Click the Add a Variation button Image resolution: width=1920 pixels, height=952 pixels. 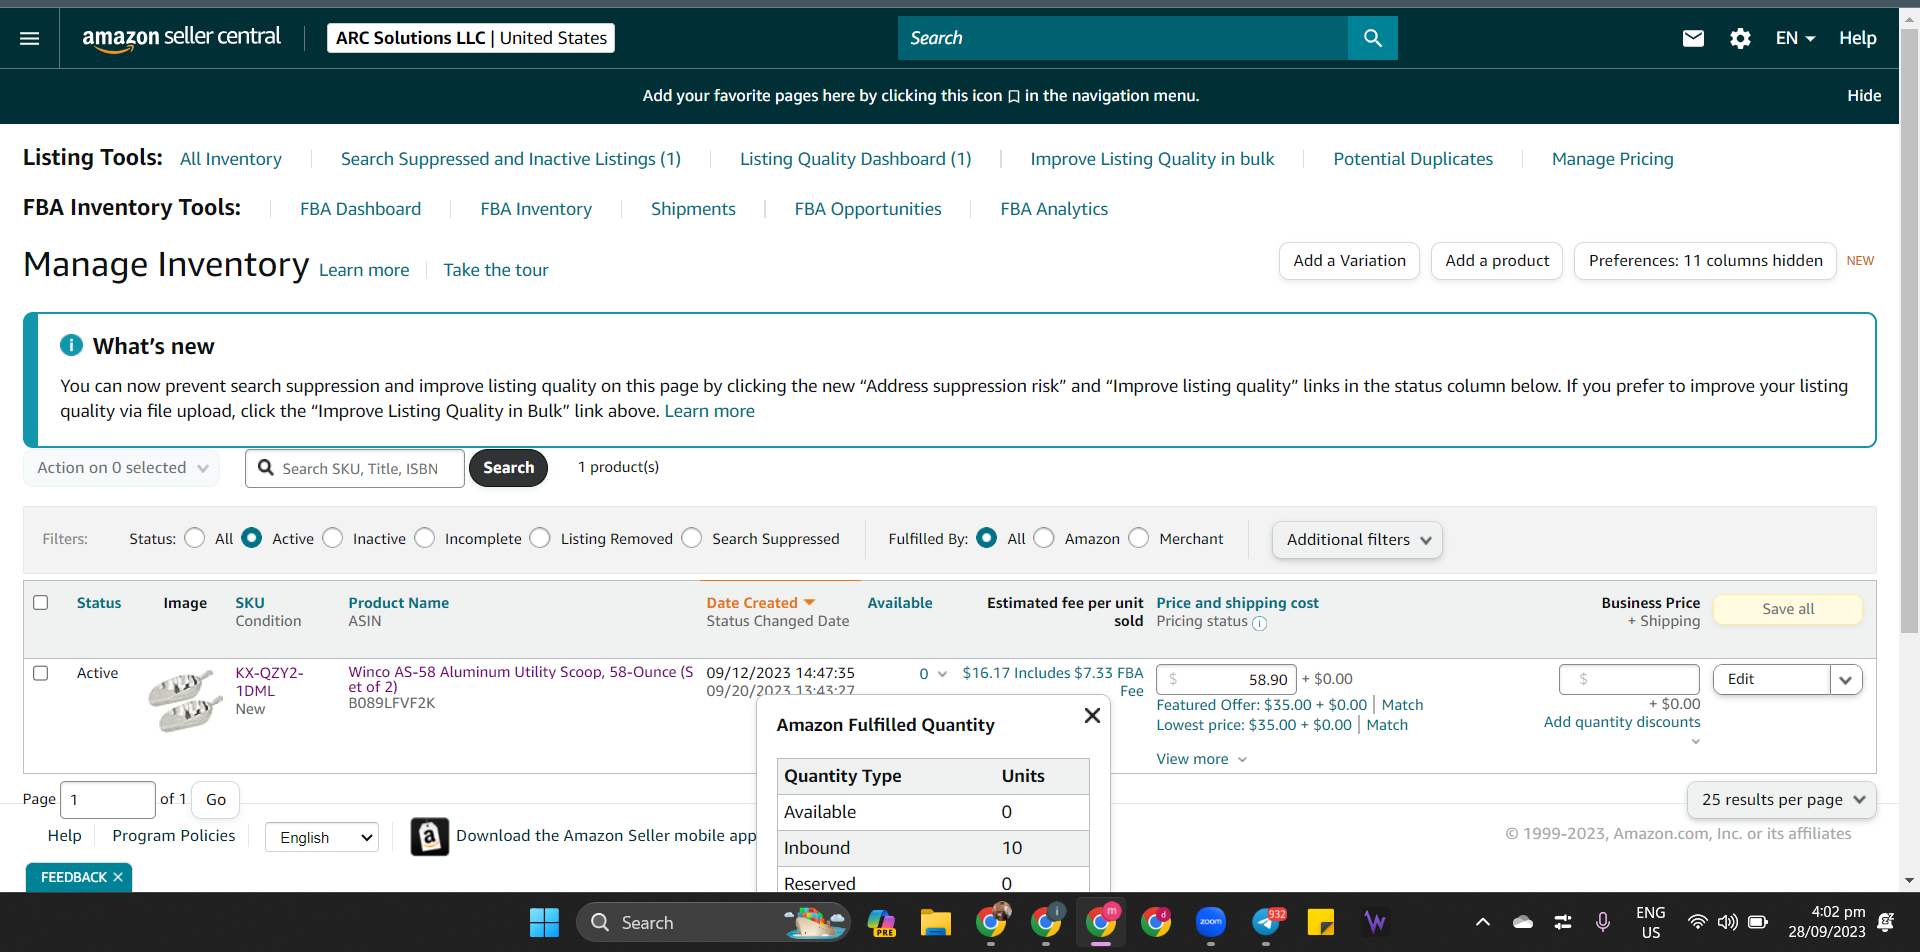coord(1349,261)
